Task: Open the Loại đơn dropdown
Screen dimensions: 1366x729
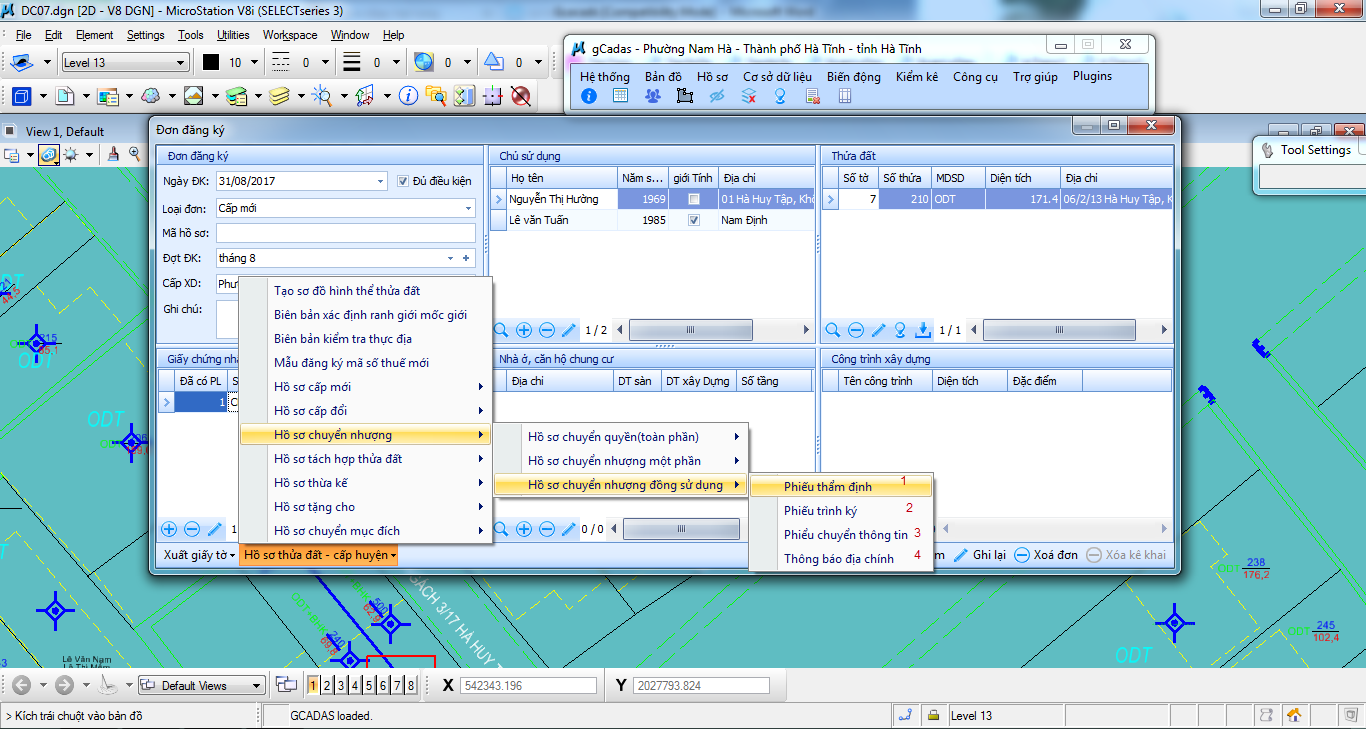Action: (x=468, y=208)
